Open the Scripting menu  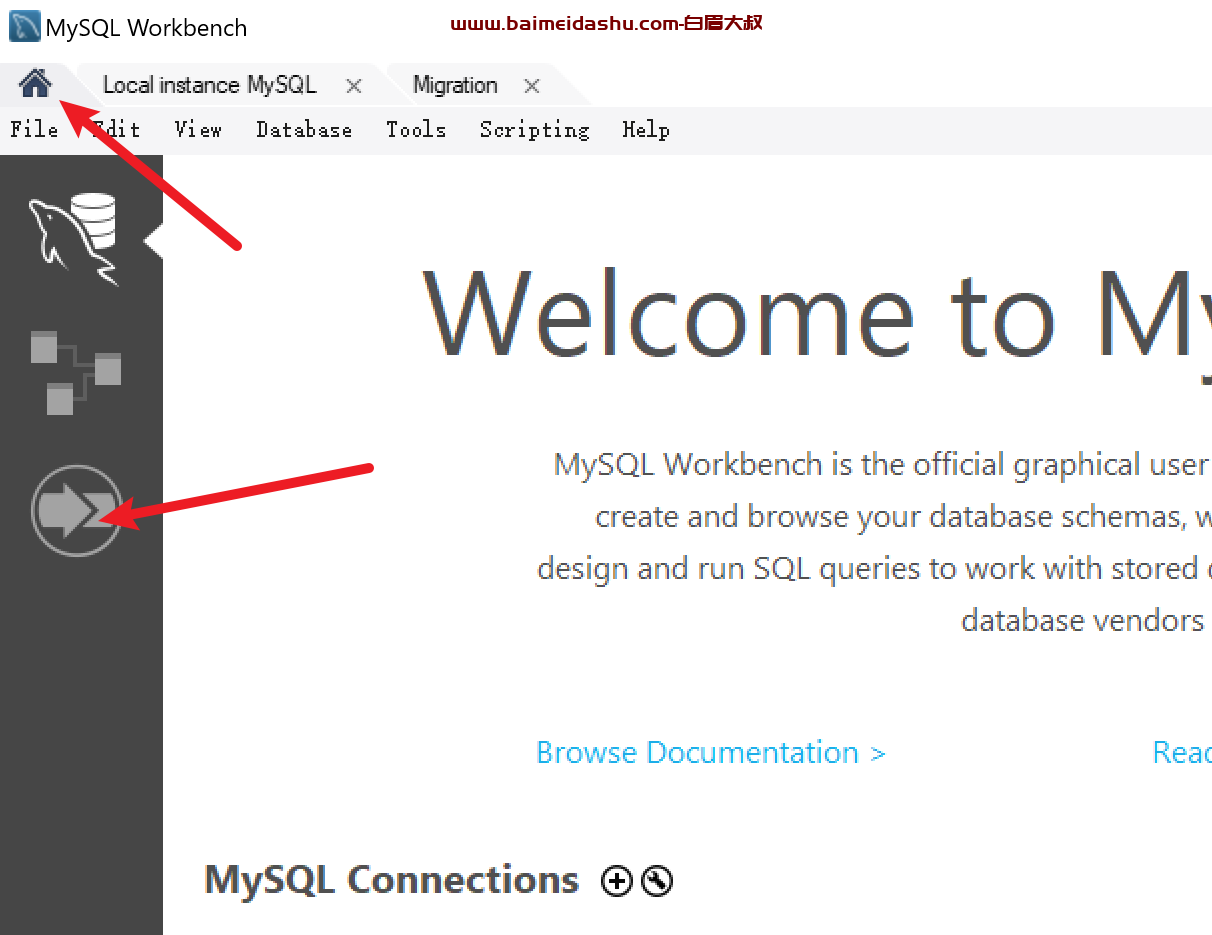pyautogui.click(x=535, y=130)
